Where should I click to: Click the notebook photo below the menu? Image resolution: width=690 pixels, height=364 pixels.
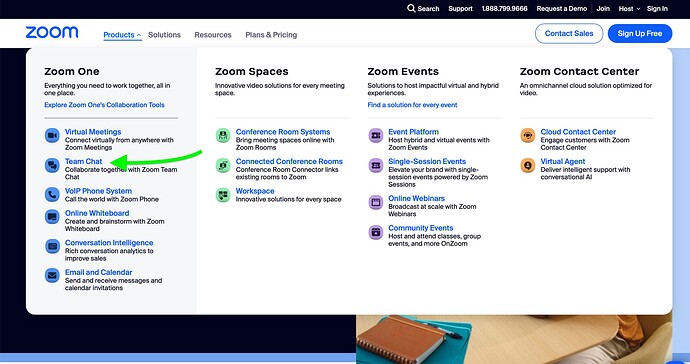pyautogui.click(x=514, y=339)
